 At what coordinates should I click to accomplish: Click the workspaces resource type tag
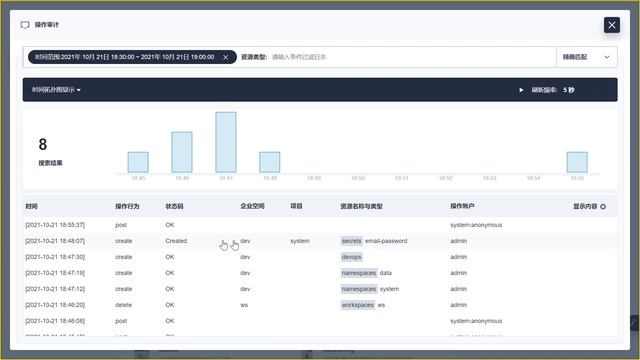(358, 305)
